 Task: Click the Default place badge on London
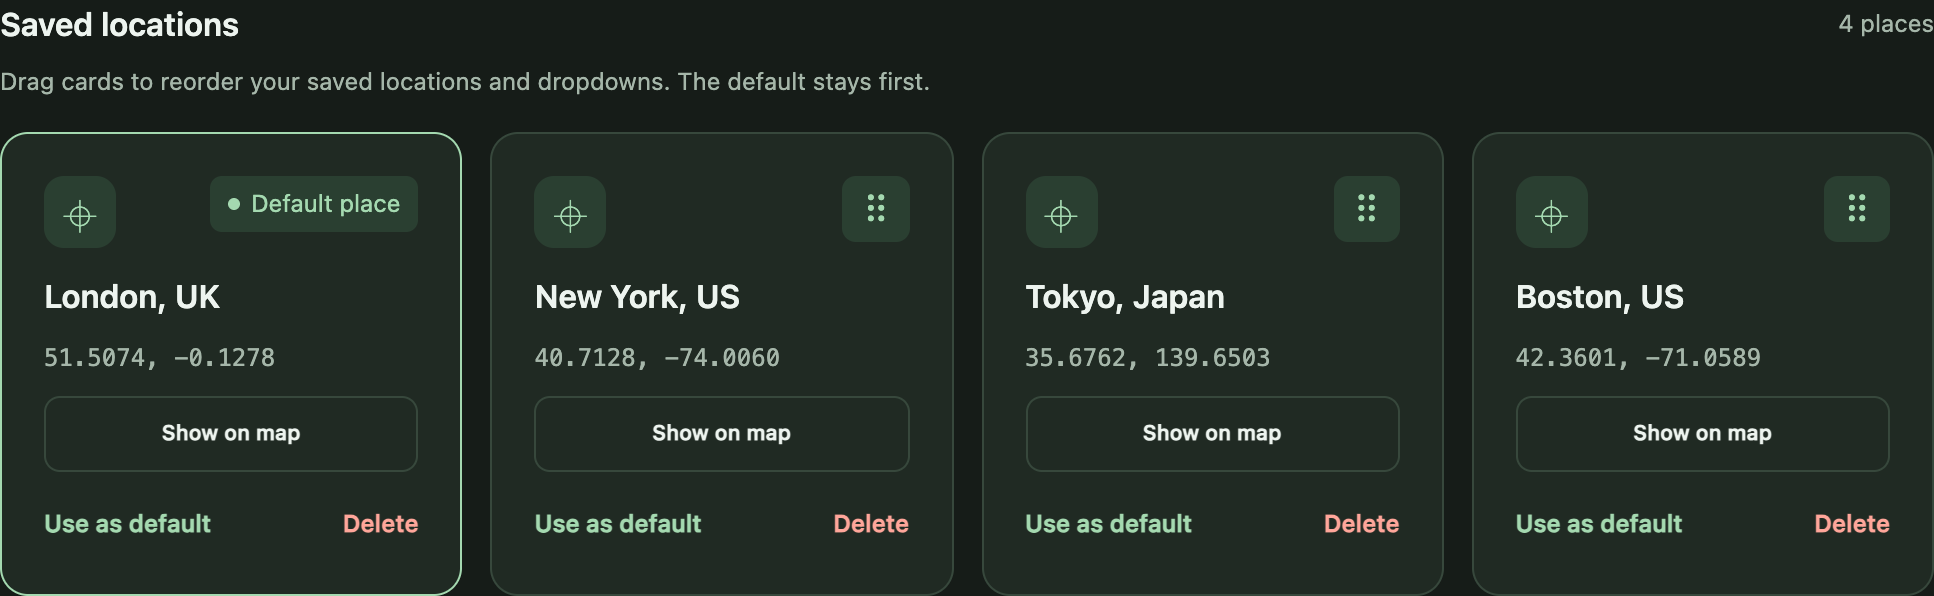[x=314, y=204]
